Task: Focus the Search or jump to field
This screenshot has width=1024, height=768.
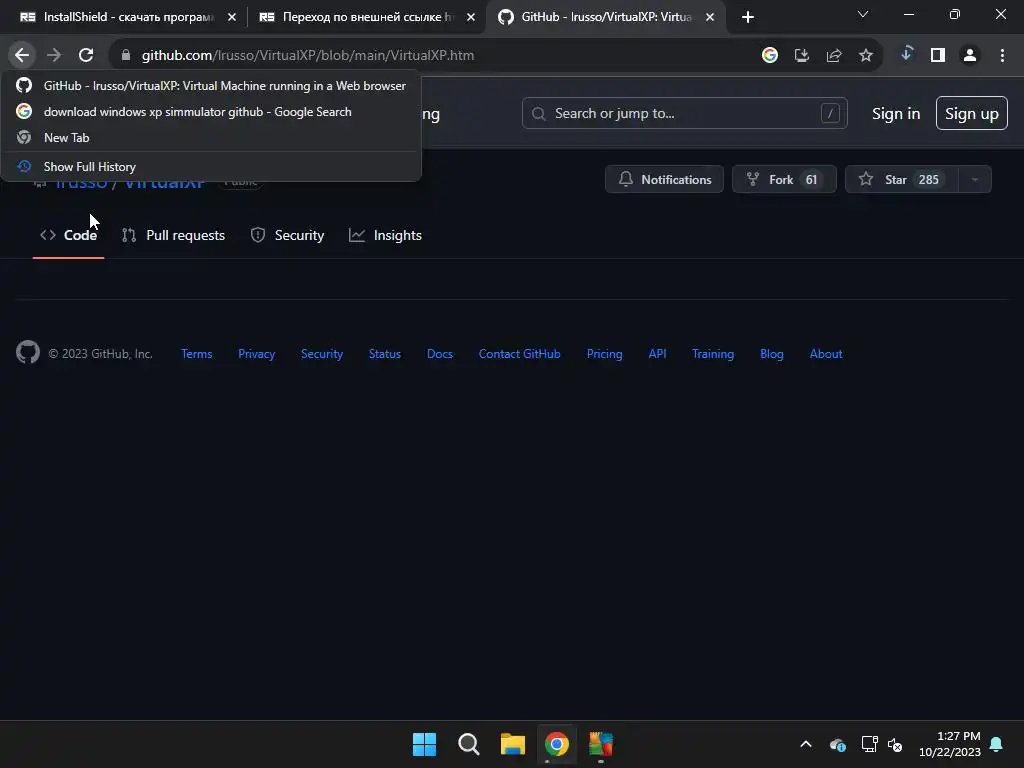Action: click(x=684, y=114)
